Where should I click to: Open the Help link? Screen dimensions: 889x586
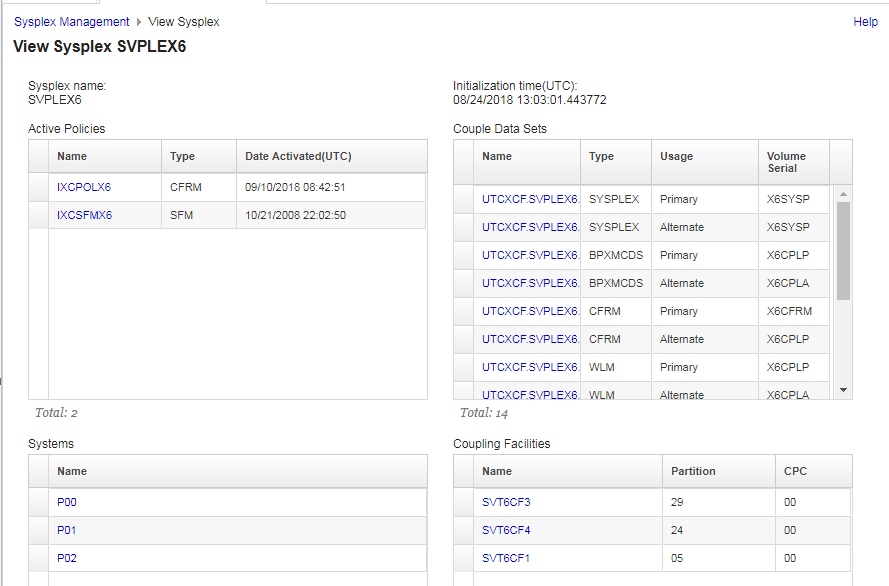tap(865, 21)
